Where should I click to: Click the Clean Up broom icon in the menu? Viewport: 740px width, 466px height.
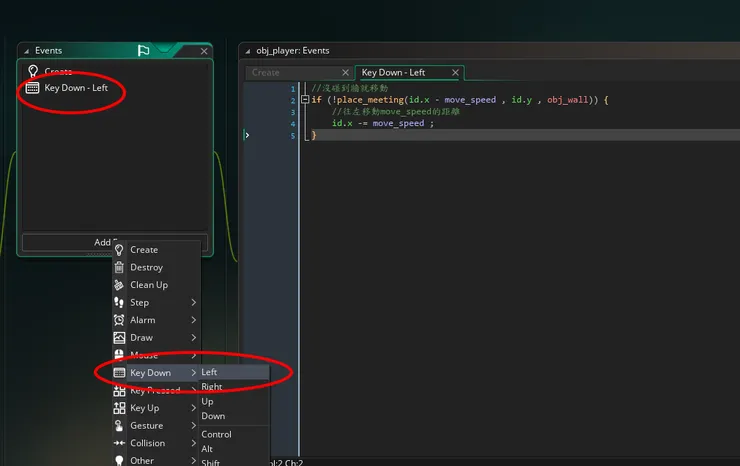[119, 285]
